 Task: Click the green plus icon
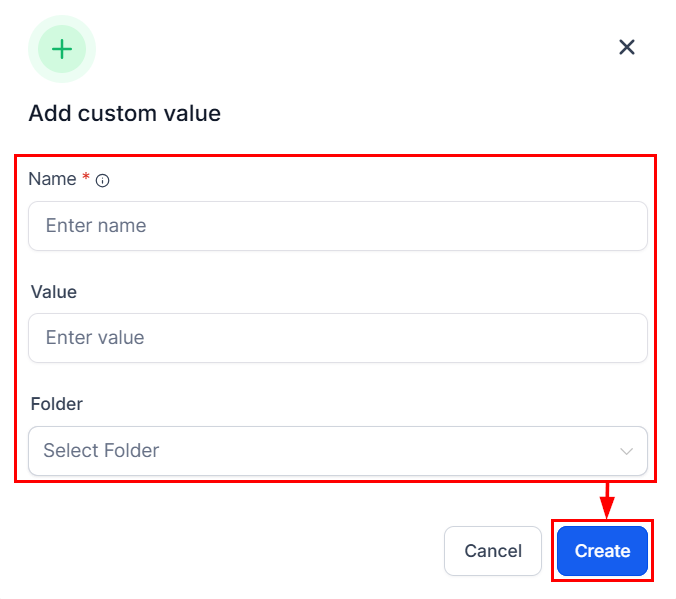click(x=62, y=49)
